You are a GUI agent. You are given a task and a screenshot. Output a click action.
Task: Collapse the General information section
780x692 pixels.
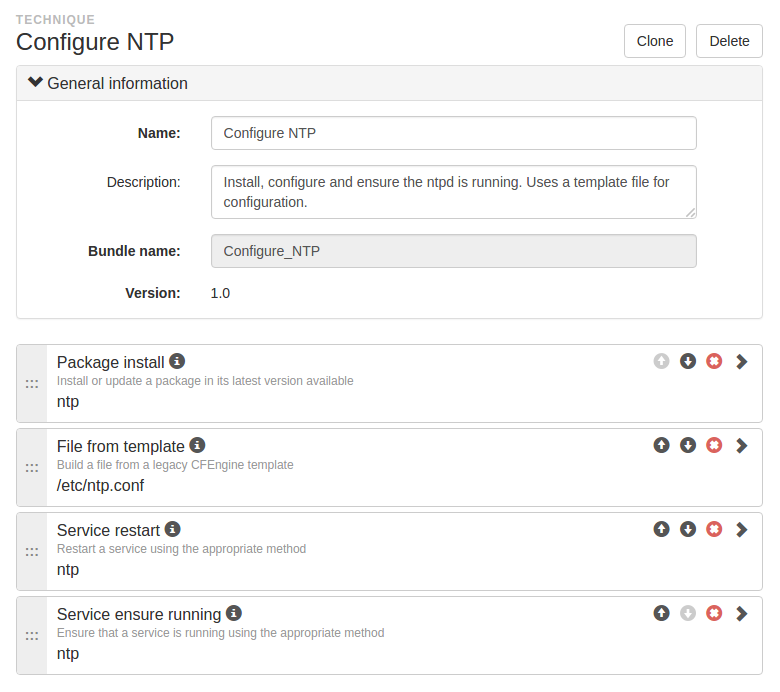(x=35, y=82)
